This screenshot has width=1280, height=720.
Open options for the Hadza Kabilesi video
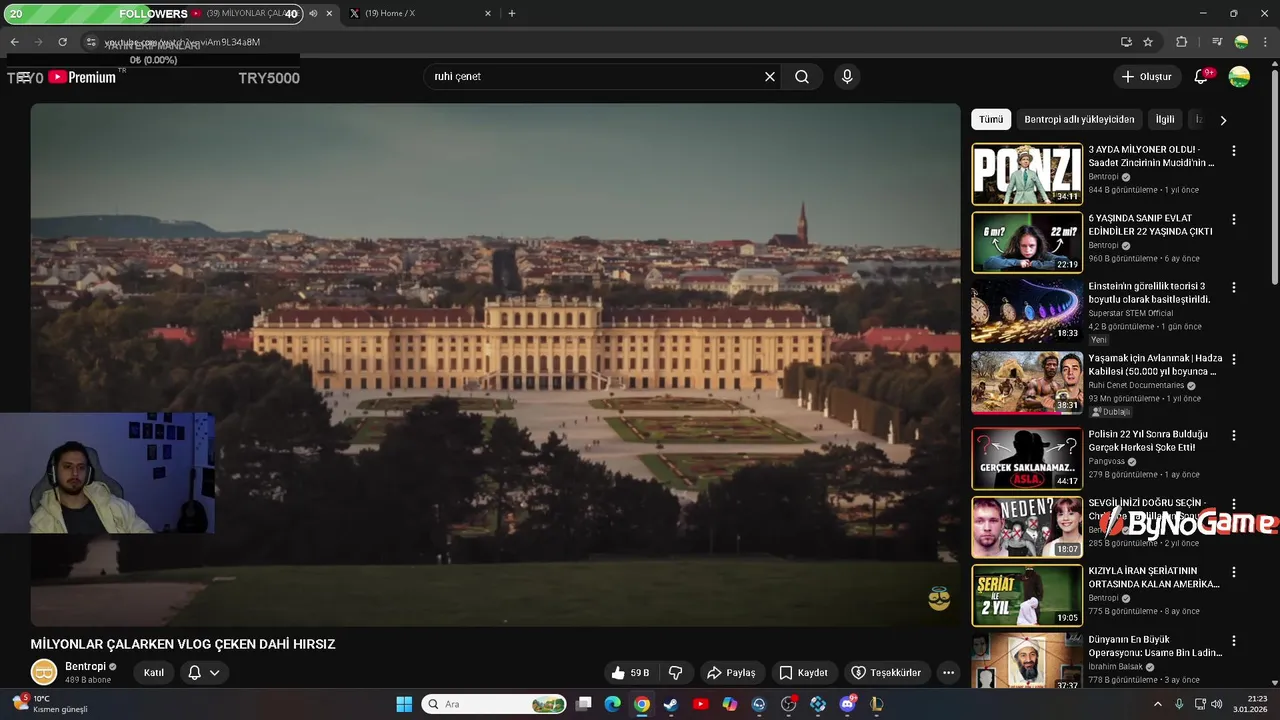1233,359
